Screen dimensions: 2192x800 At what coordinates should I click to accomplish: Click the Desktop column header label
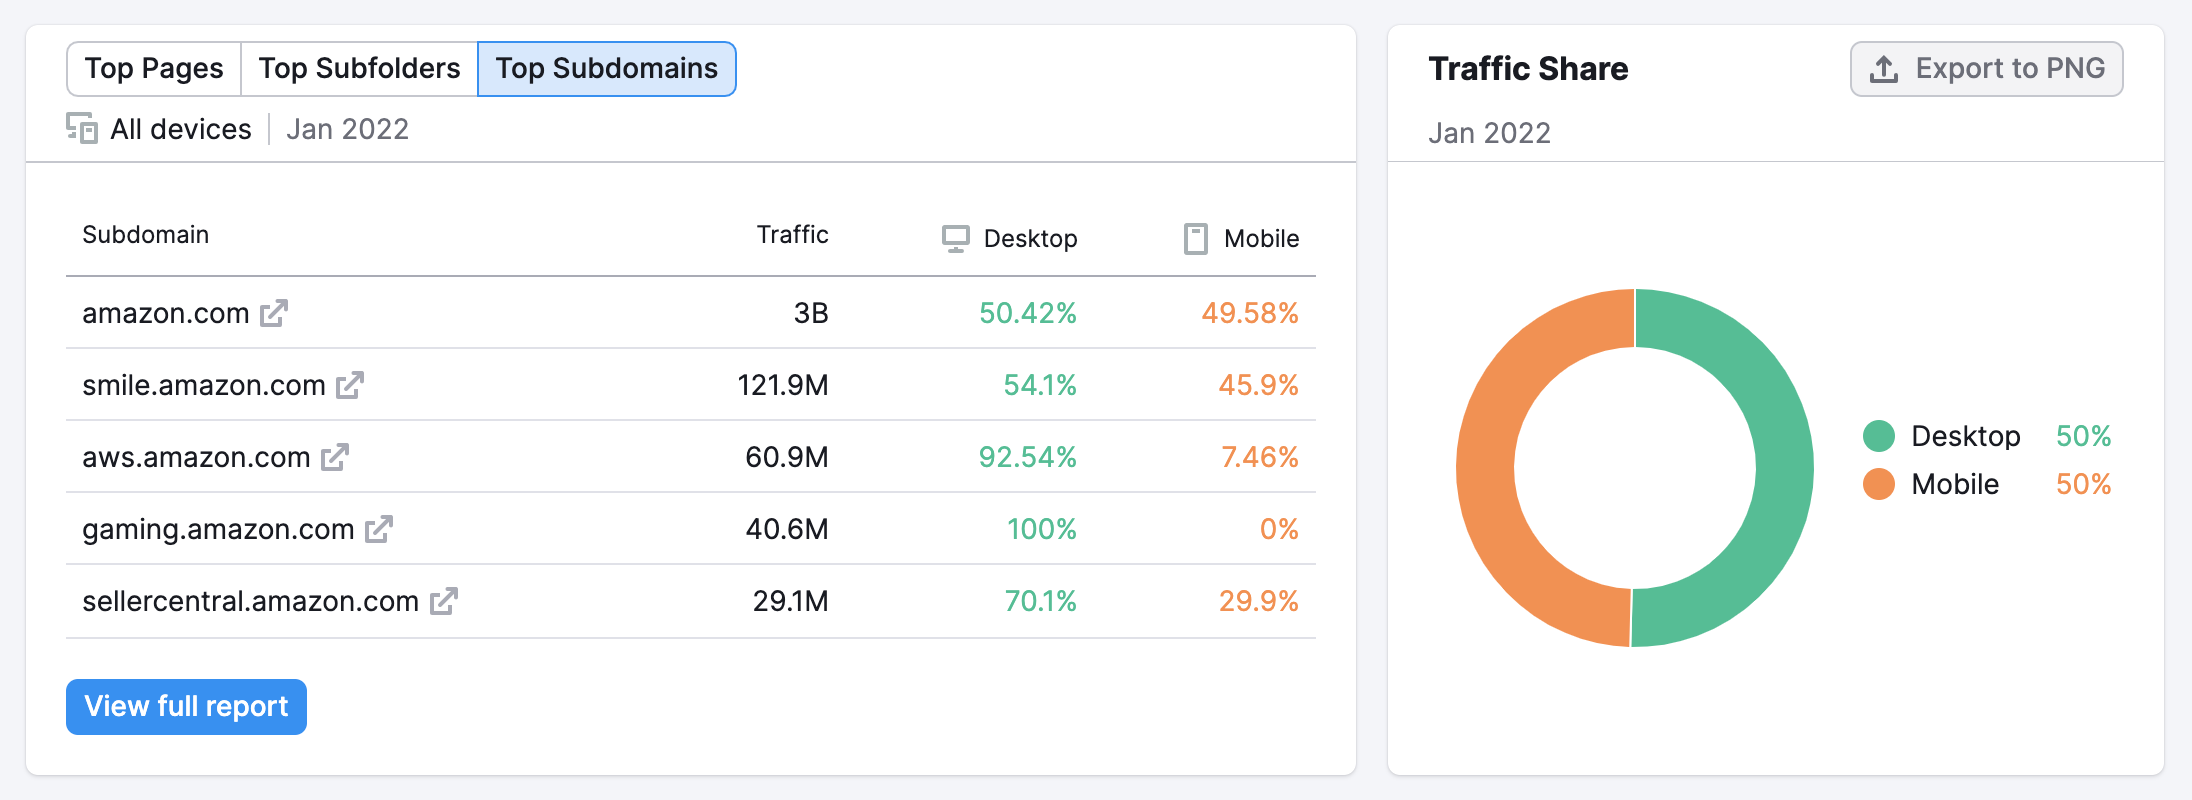point(1030,239)
